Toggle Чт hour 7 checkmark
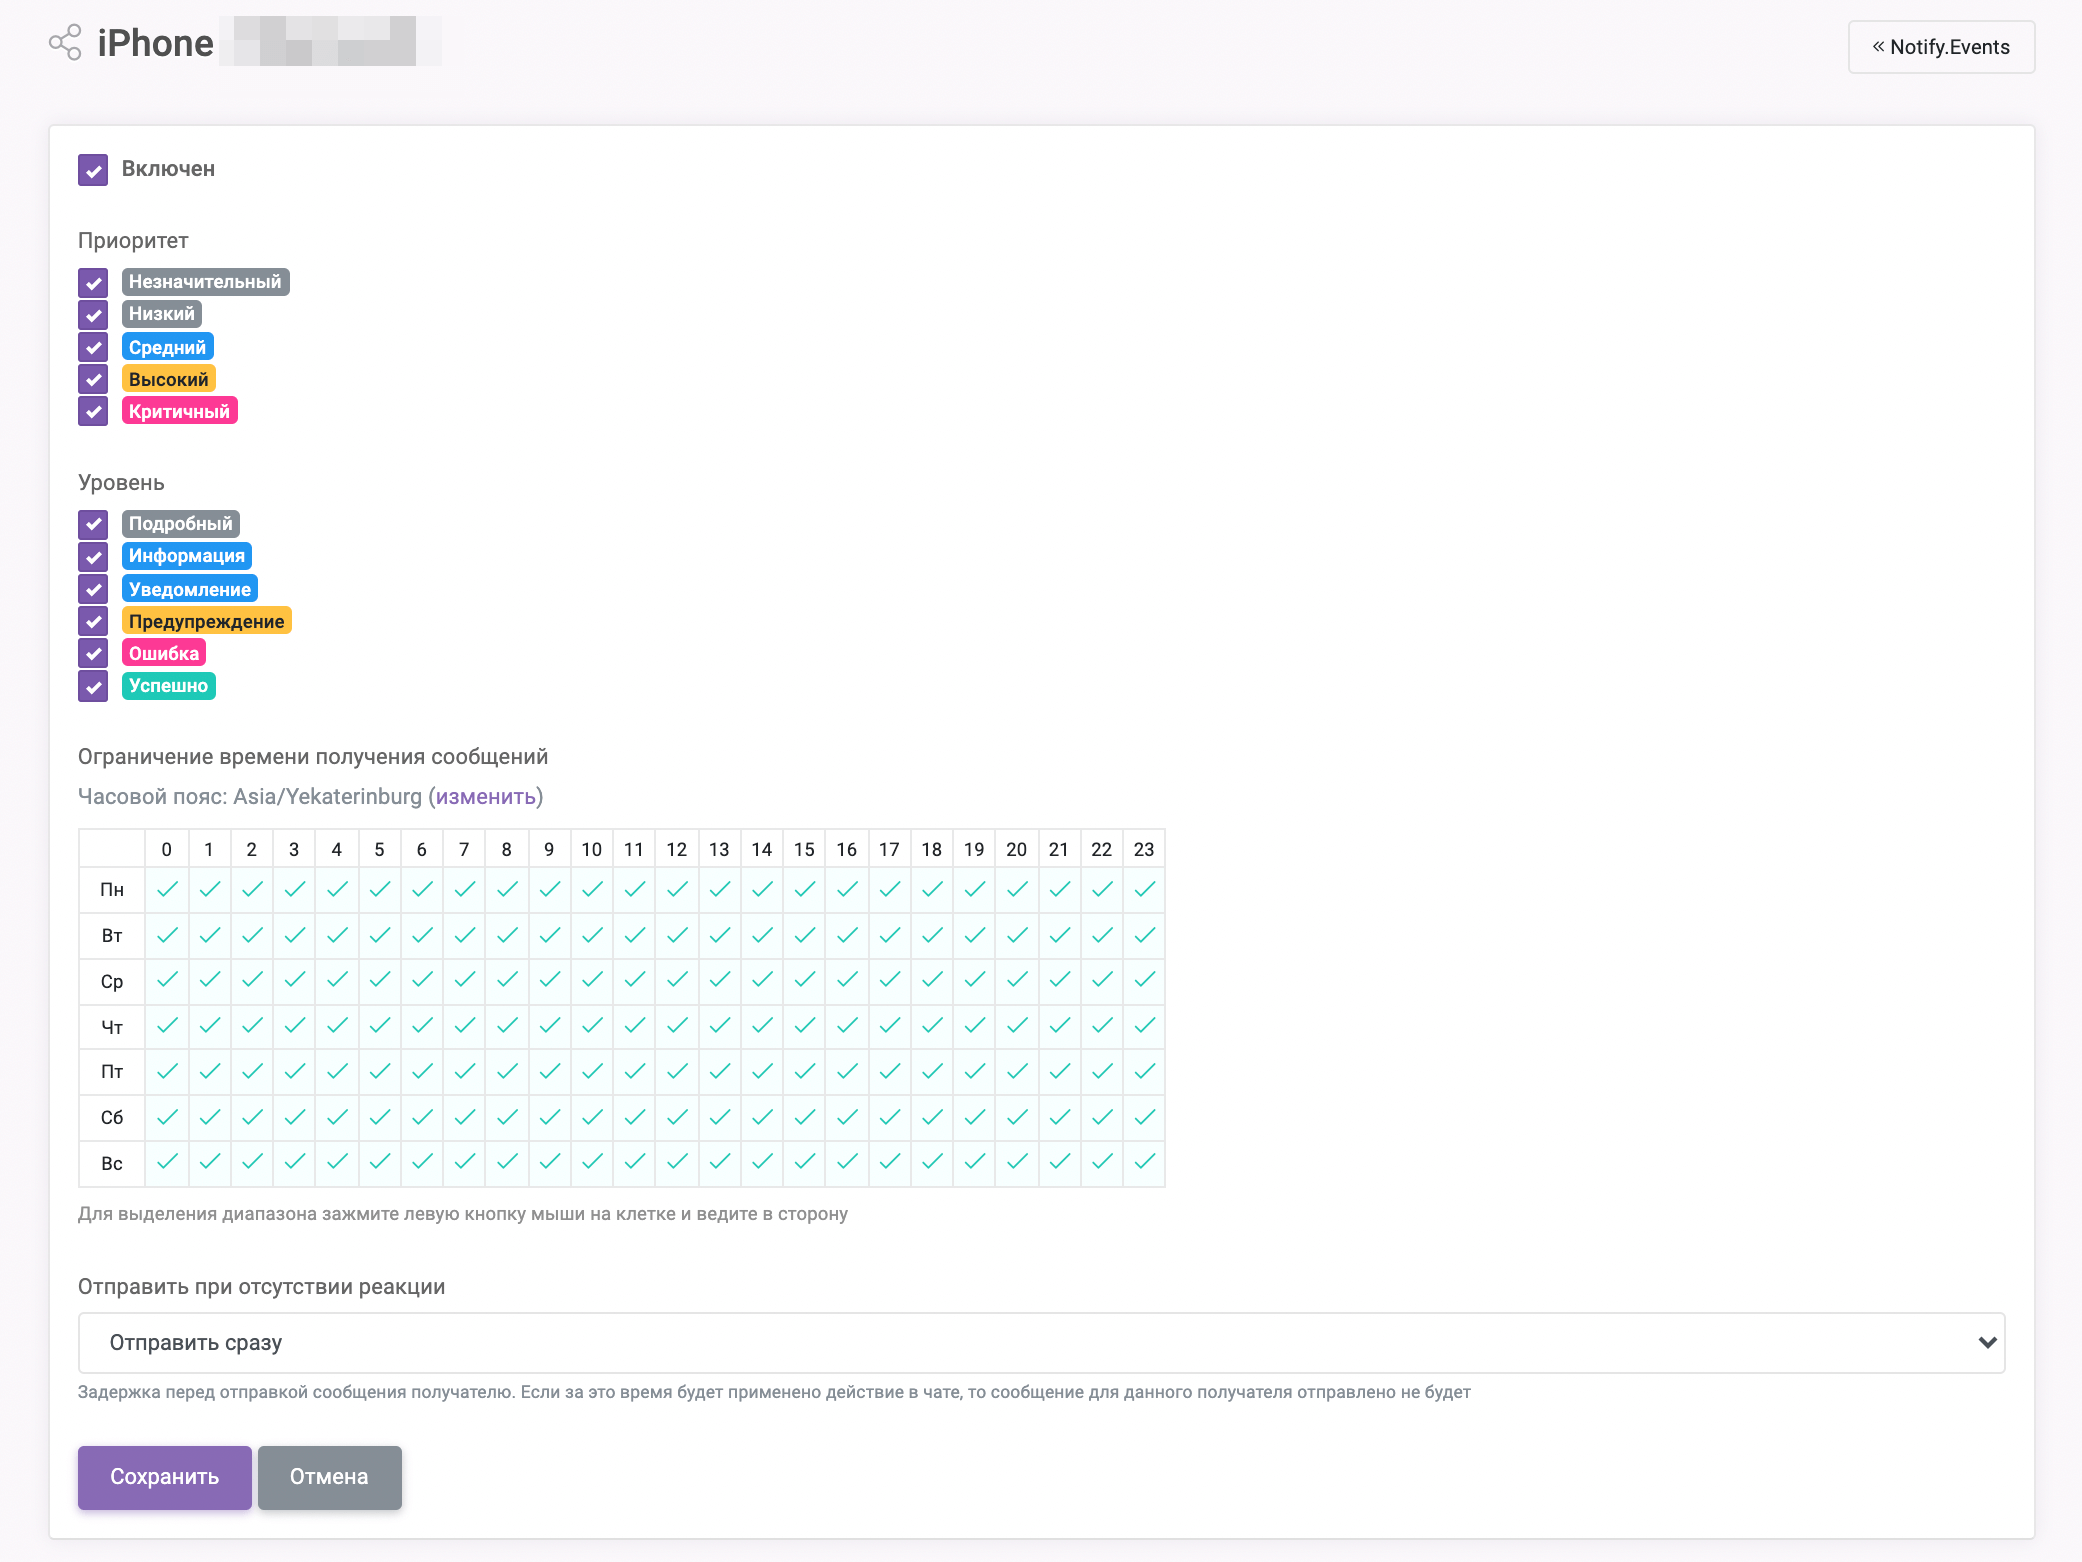Image resolution: width=2082 pixels, height=1562 pixels. [x=464, y=1026]
